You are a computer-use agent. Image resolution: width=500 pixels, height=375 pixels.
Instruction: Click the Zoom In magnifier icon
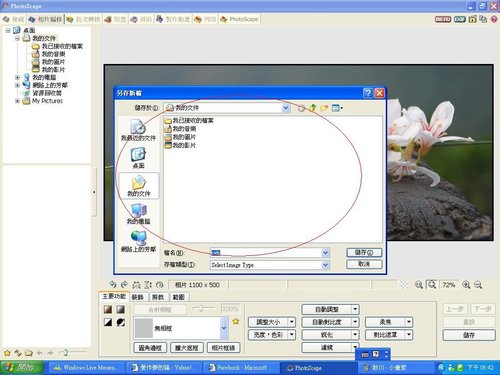[x=466, y=285]
